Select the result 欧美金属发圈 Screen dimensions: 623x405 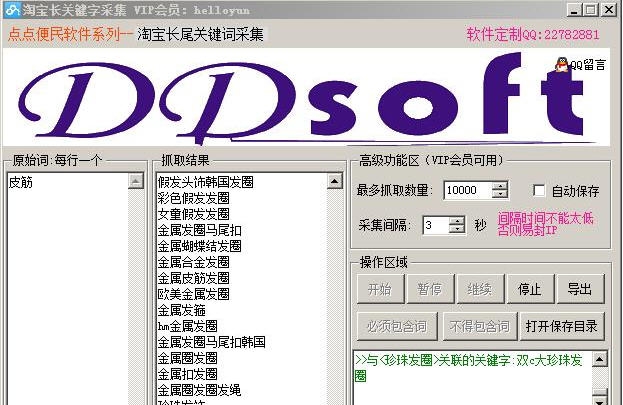coord(193,294)
